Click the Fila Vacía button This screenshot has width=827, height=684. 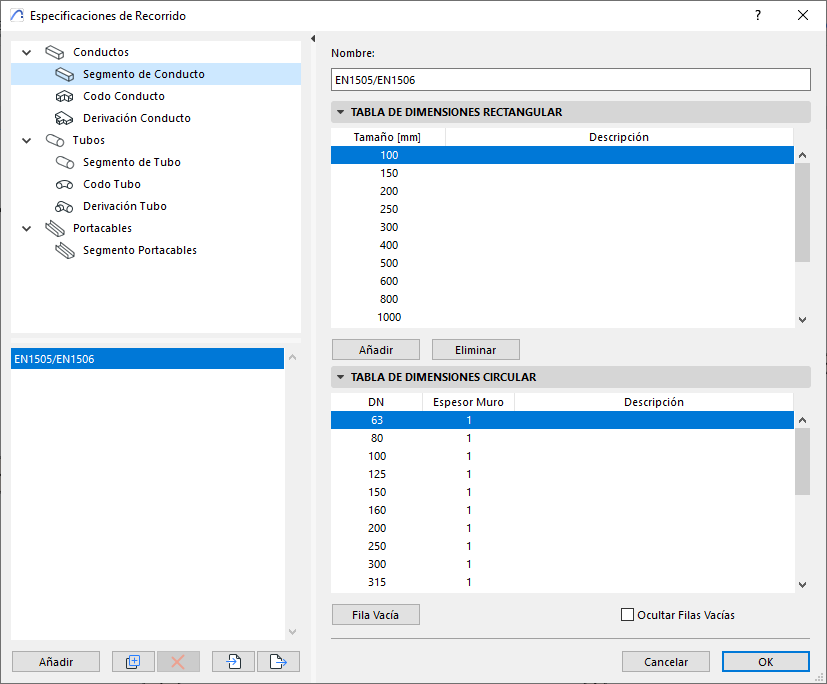[375, 615]
